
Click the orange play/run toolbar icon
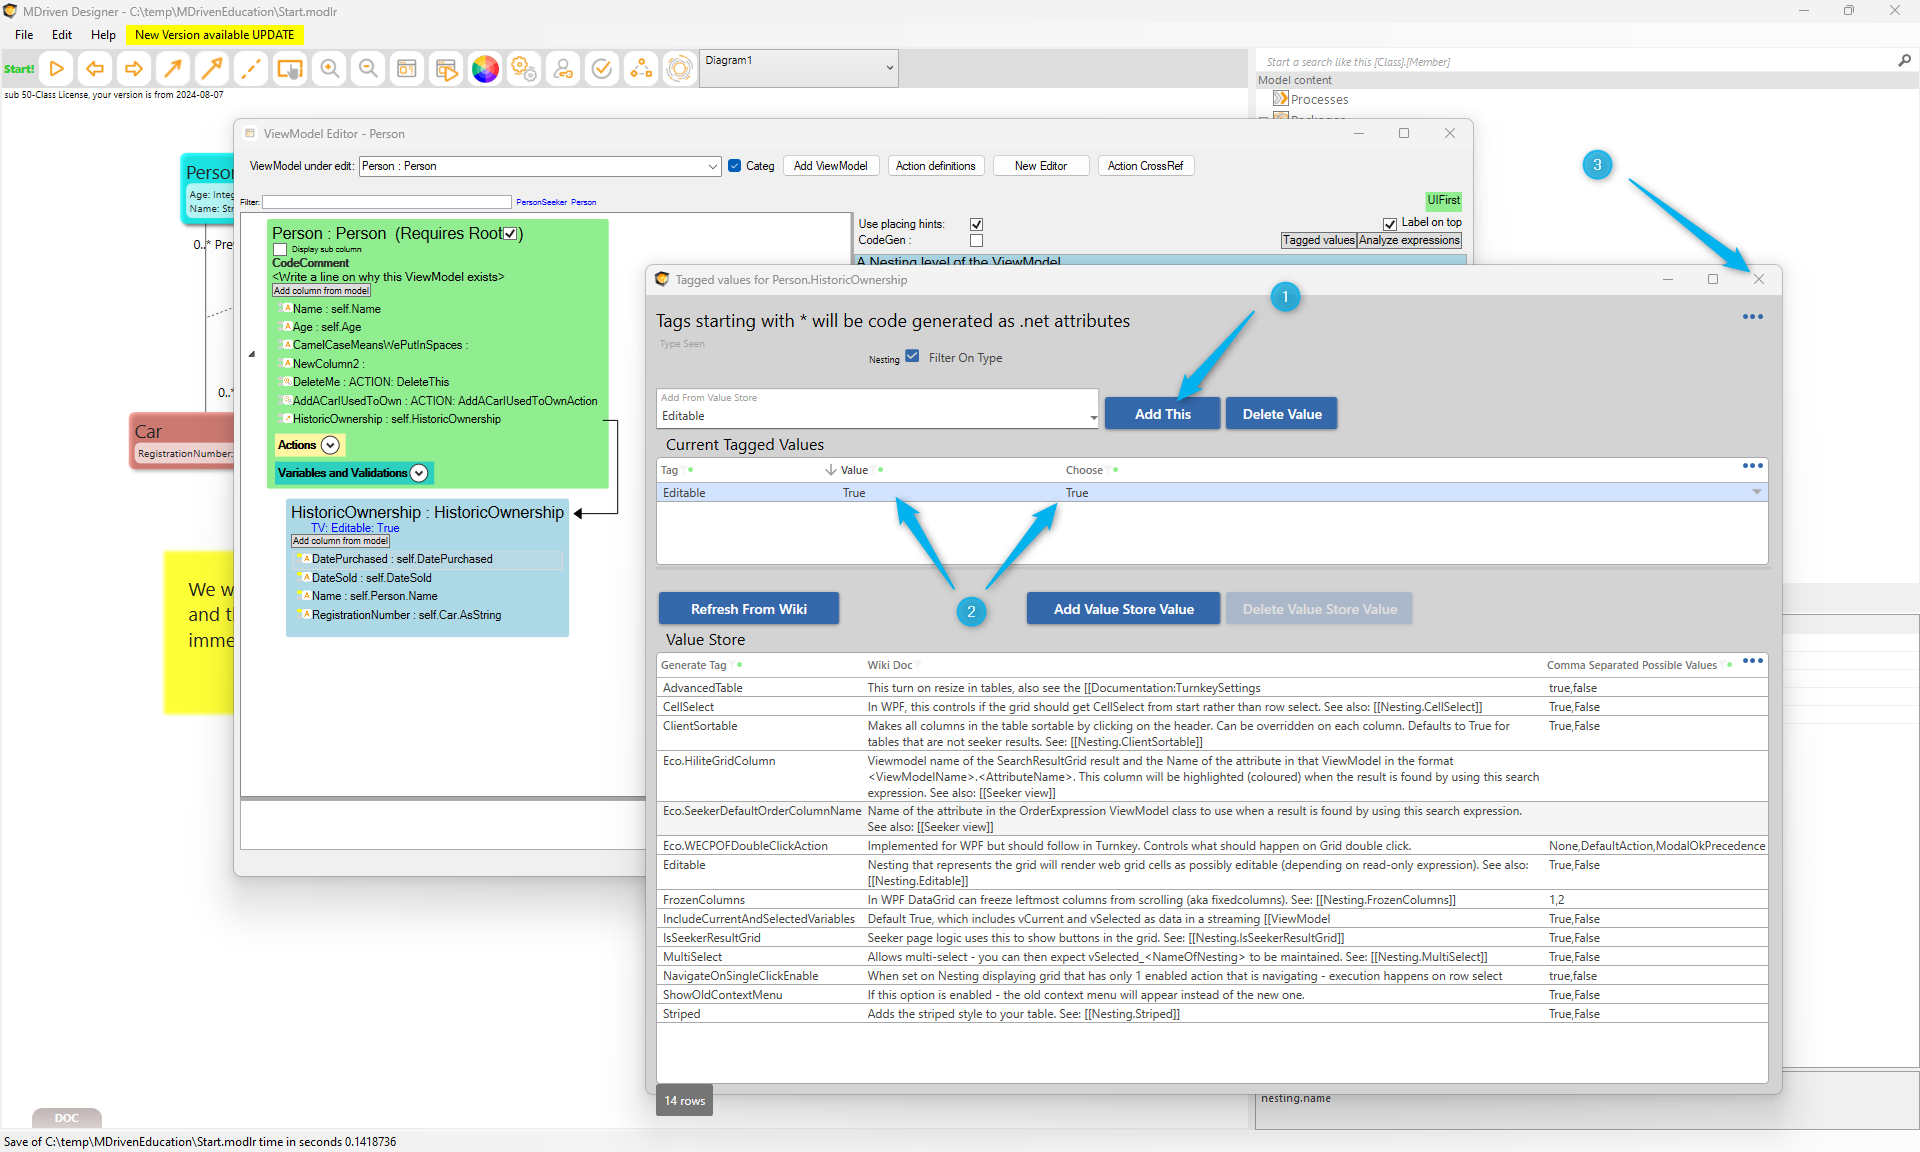tap(57, 69)
